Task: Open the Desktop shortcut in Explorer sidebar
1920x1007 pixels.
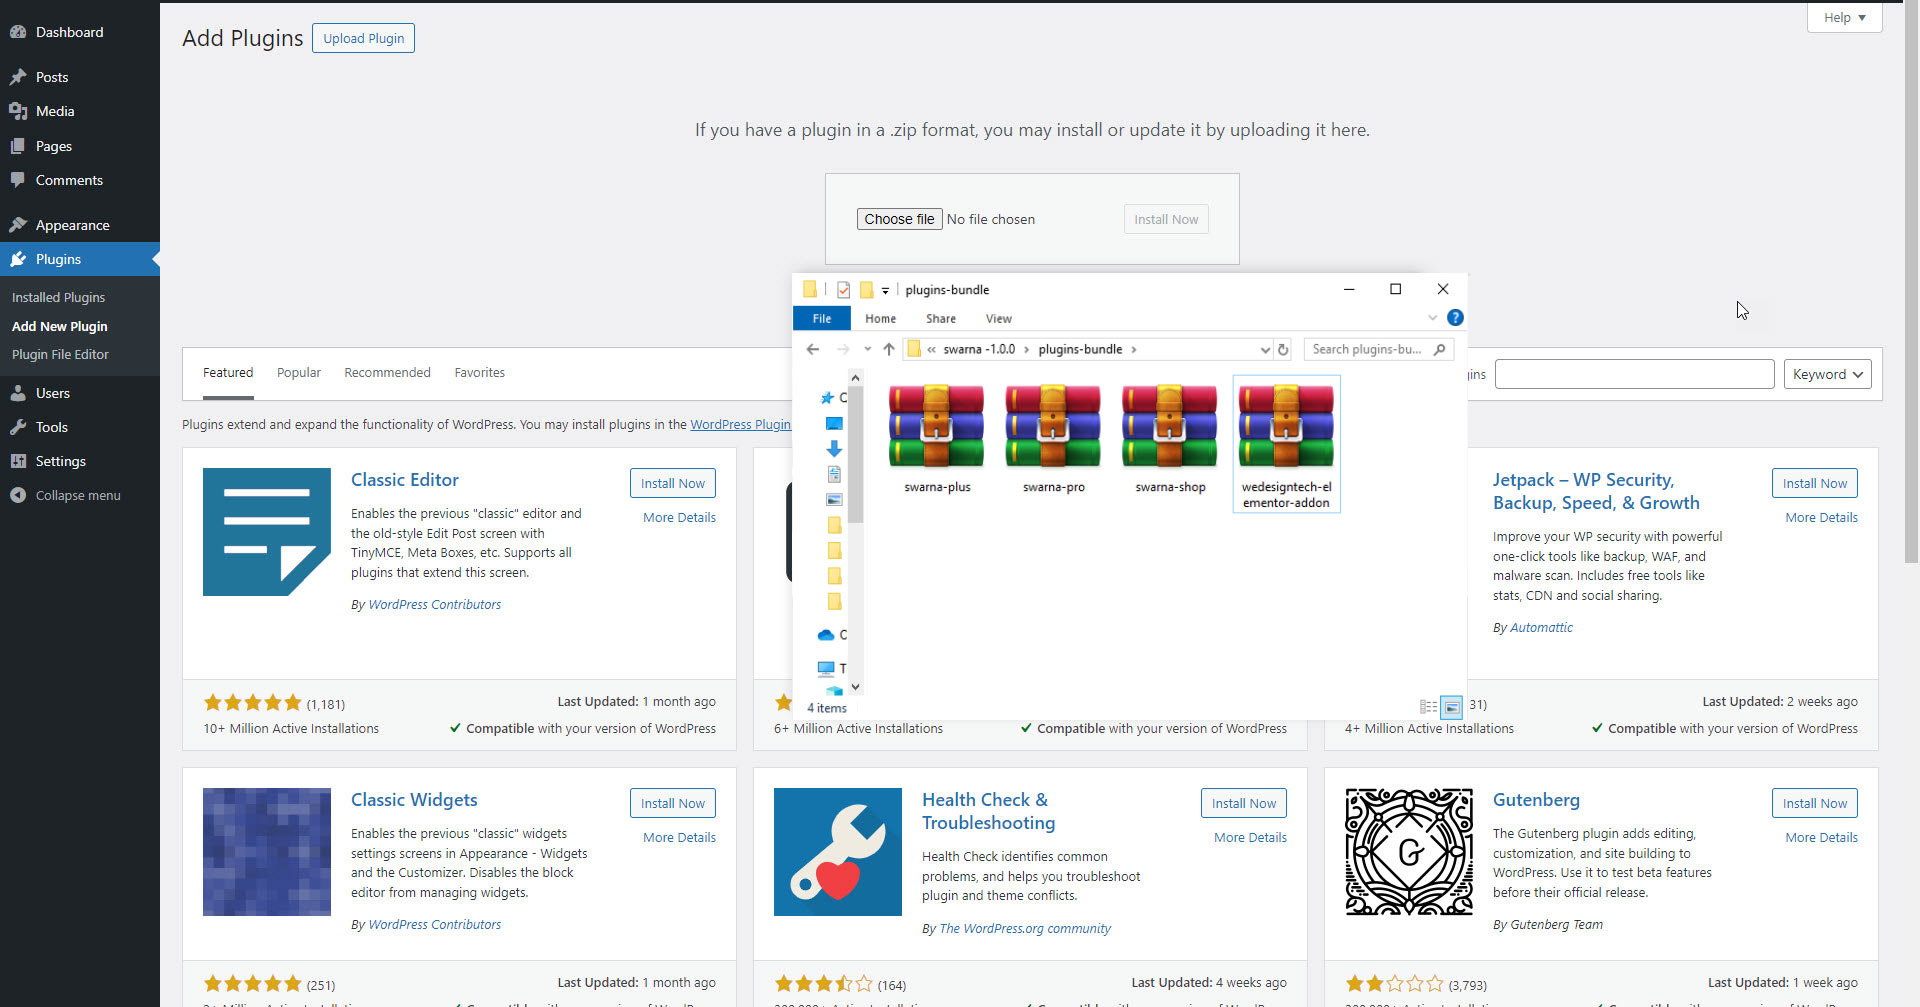Action: tap(834, 424)
